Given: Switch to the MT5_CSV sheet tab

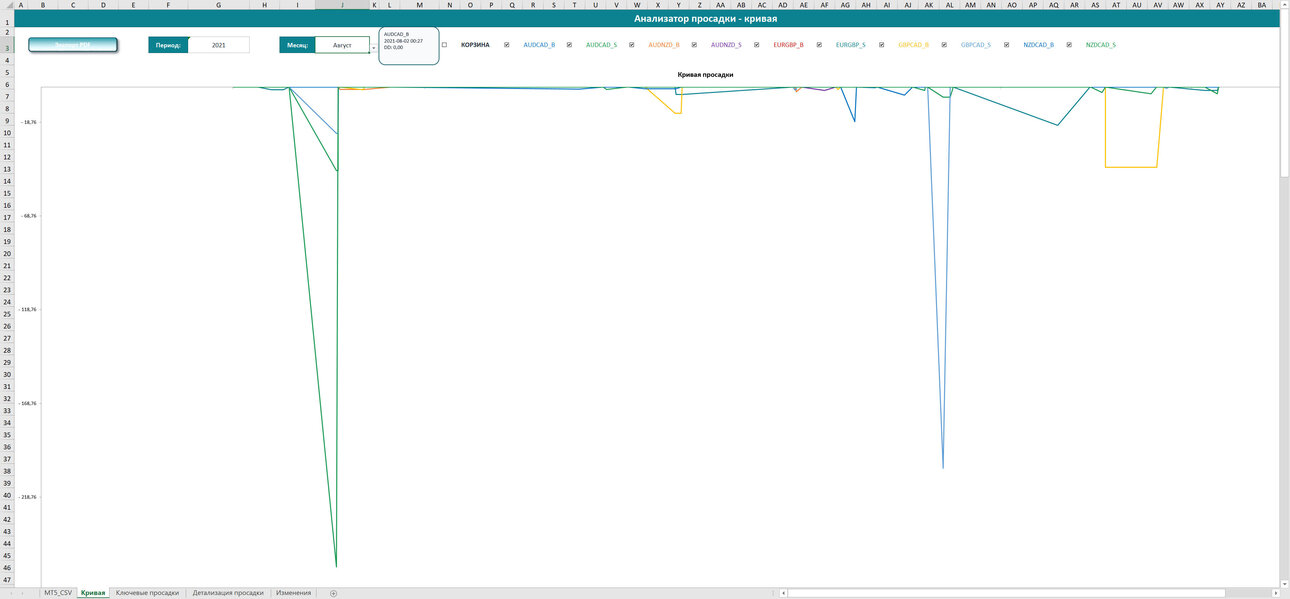Looking at the screenshot, I should 58,593.
